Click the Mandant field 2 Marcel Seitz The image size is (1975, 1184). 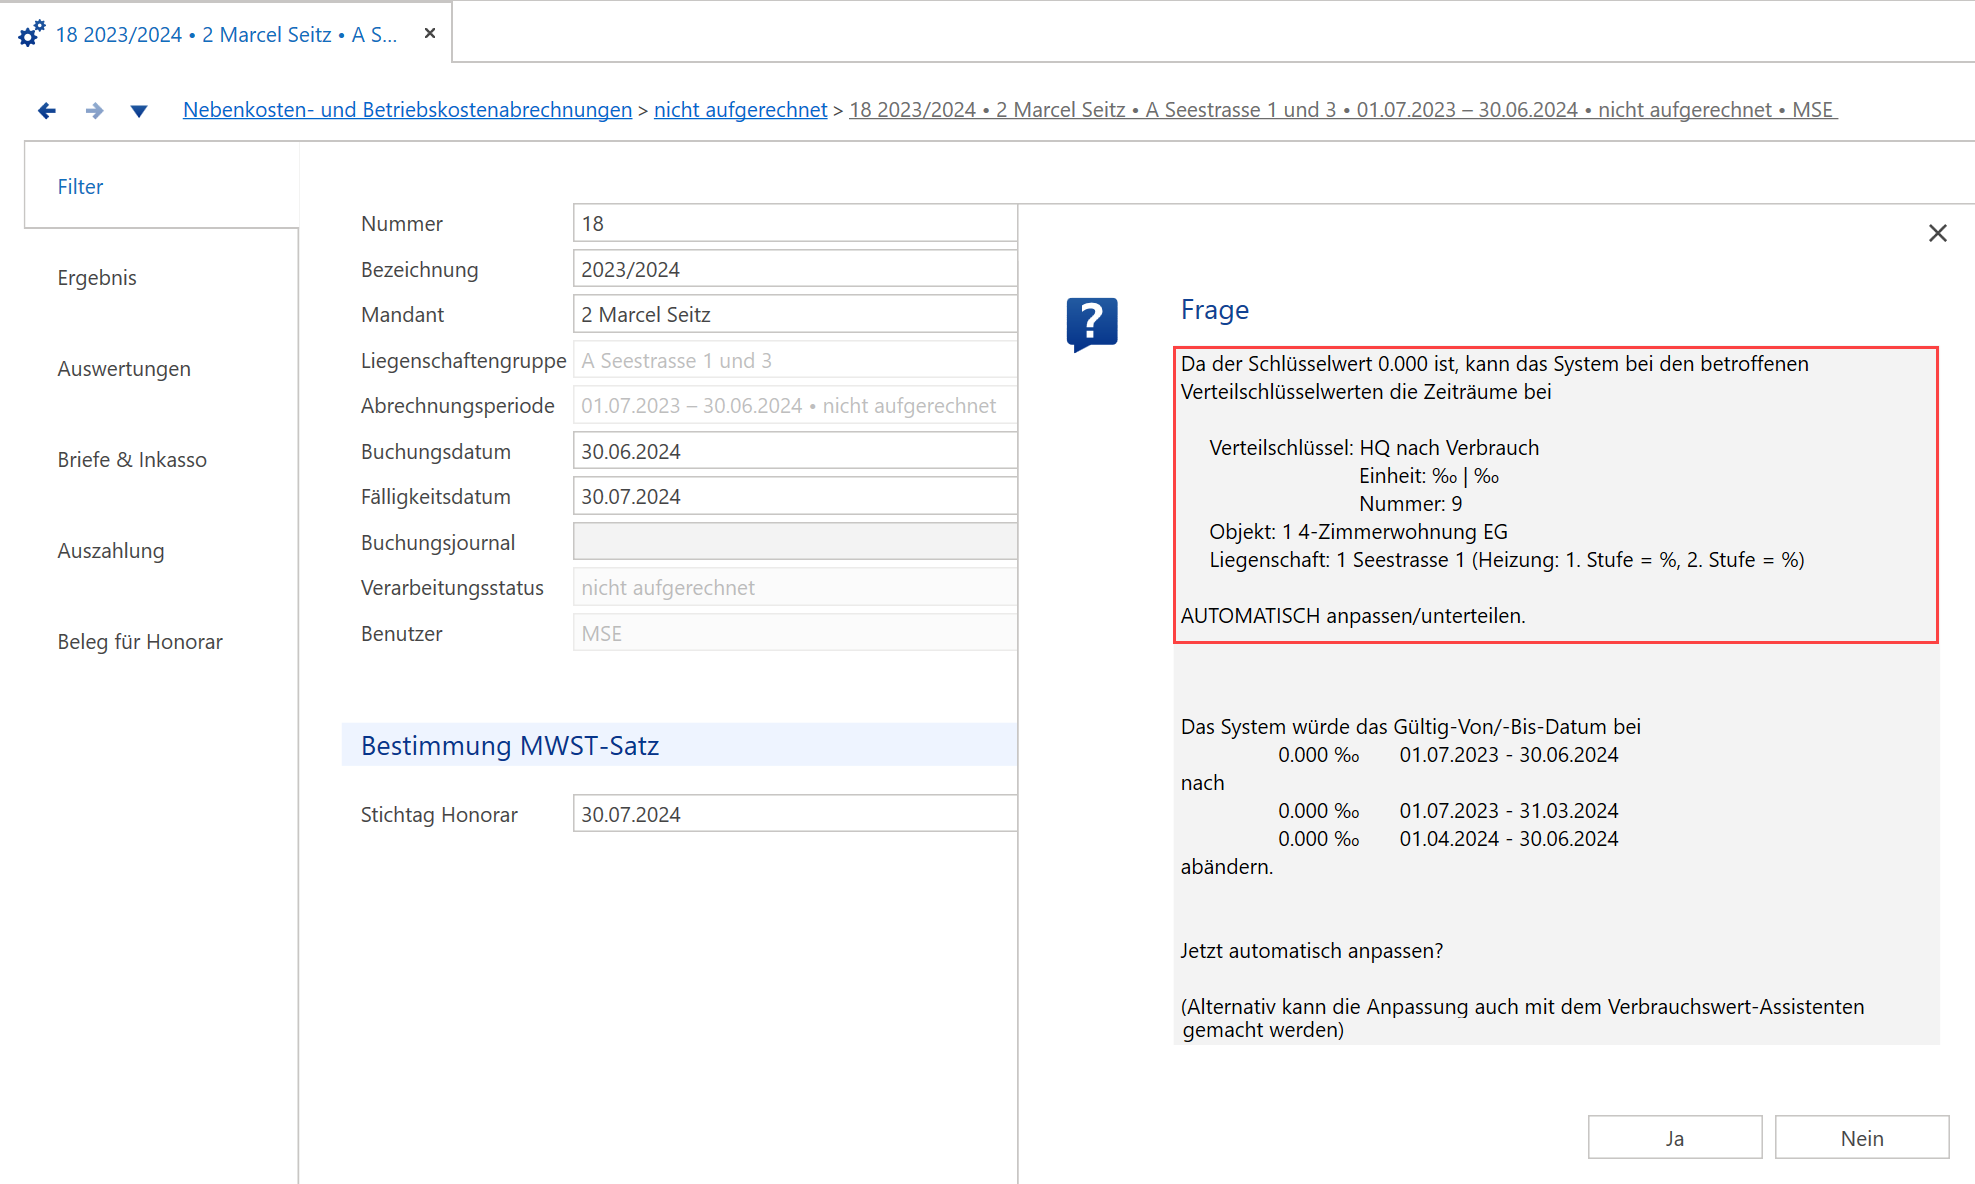pos(795,314)
